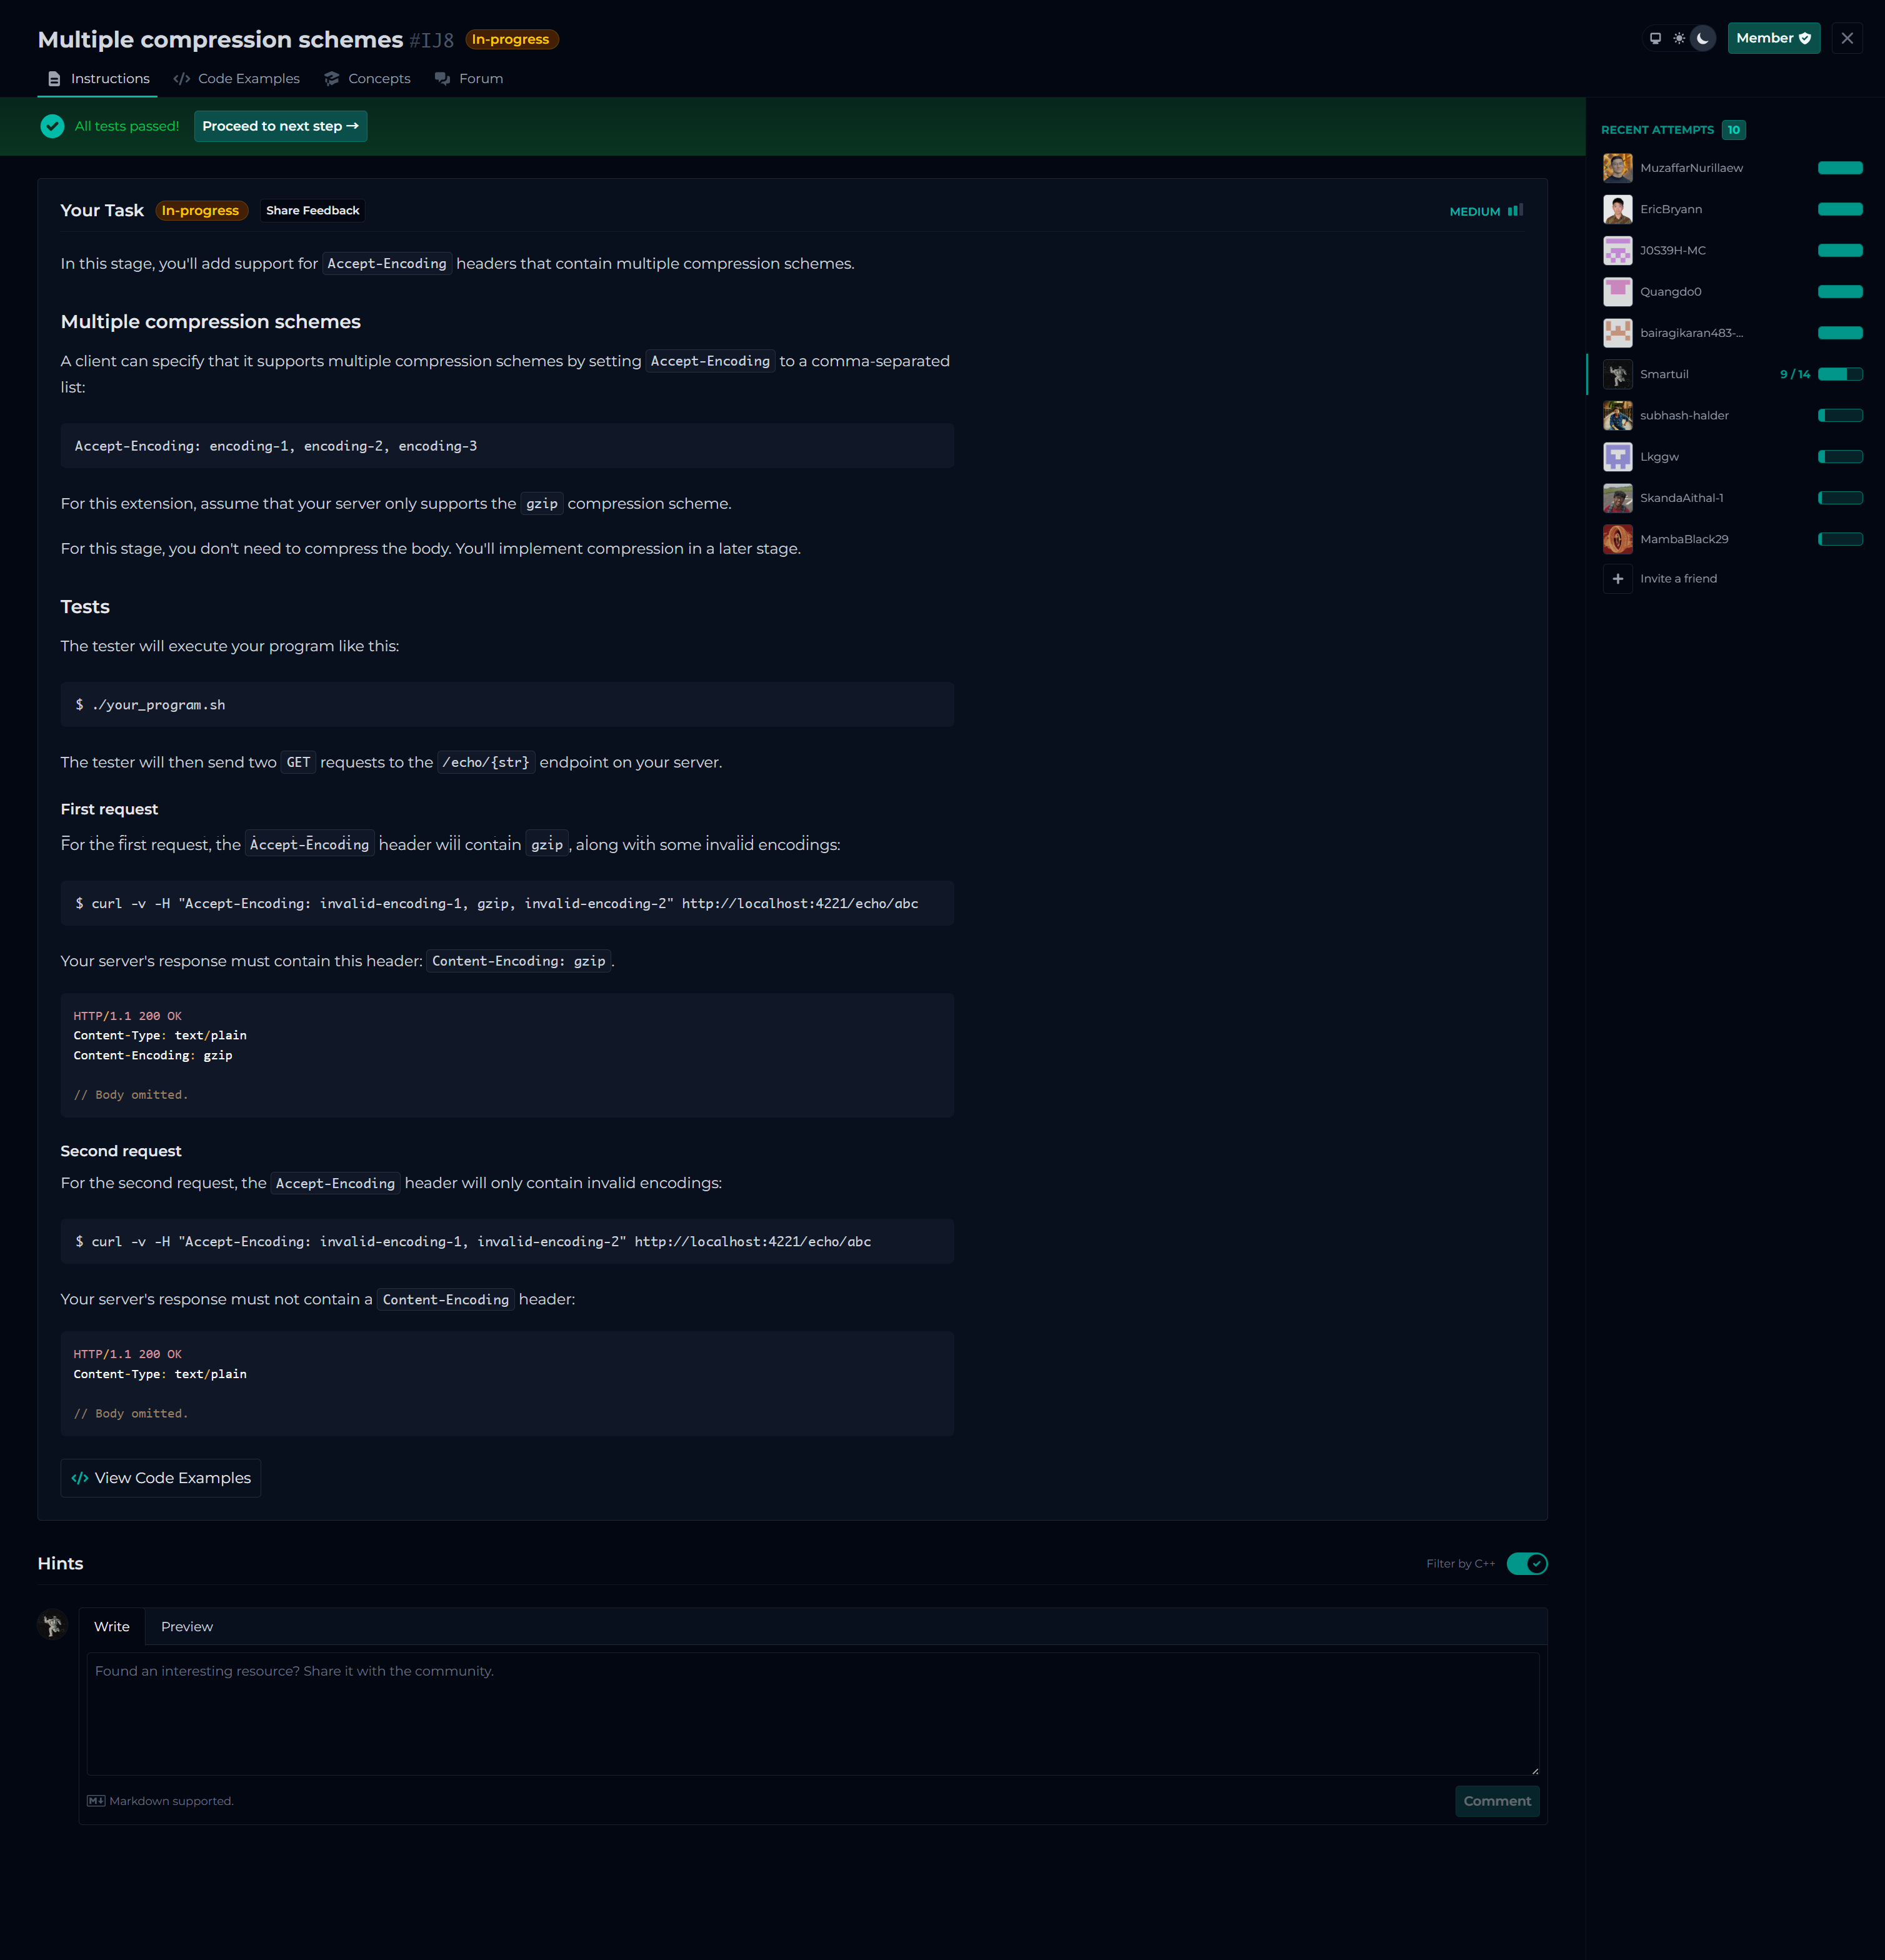1885x1960 pixels.
Task: Select the light theme sun icon
Action: pyautogui.click(x=1679, y=39)
